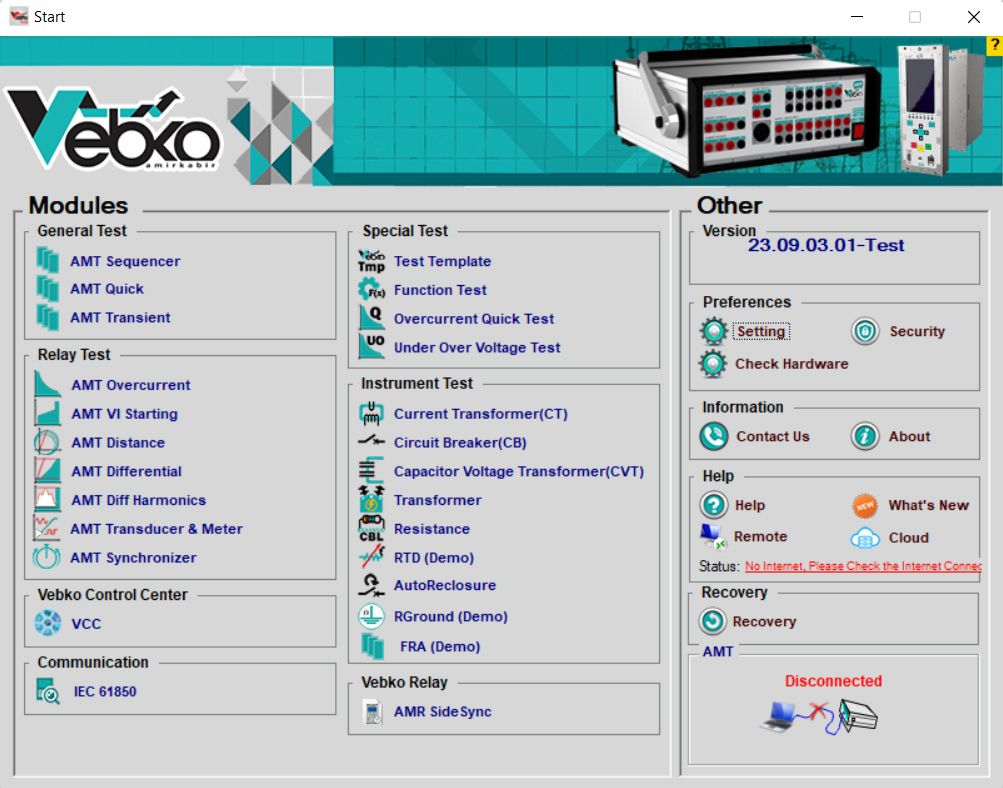
Task: Open What's New information
Action: point(928,506)
